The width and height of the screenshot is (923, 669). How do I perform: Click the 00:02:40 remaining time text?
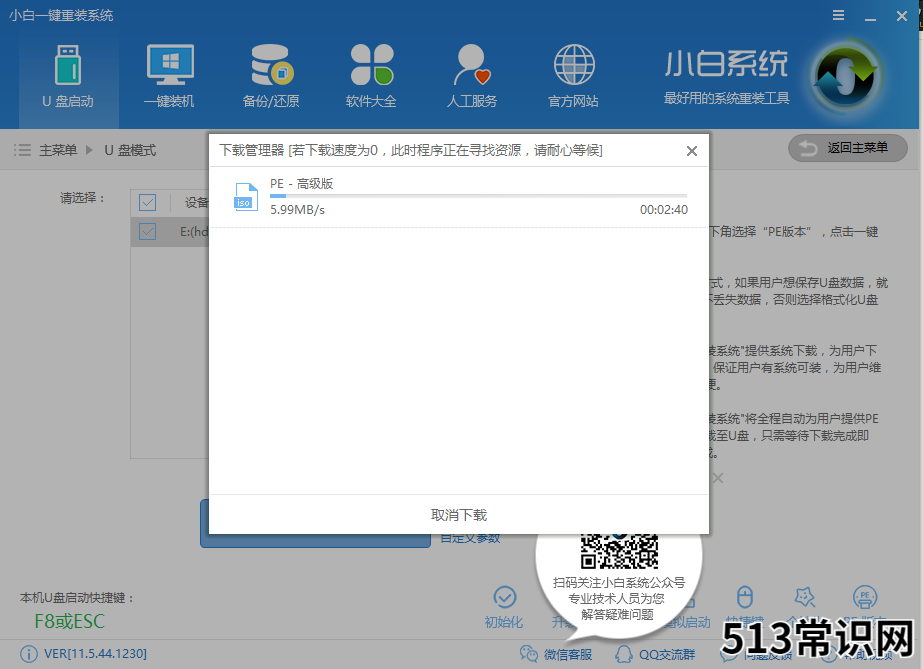point(663,210)
